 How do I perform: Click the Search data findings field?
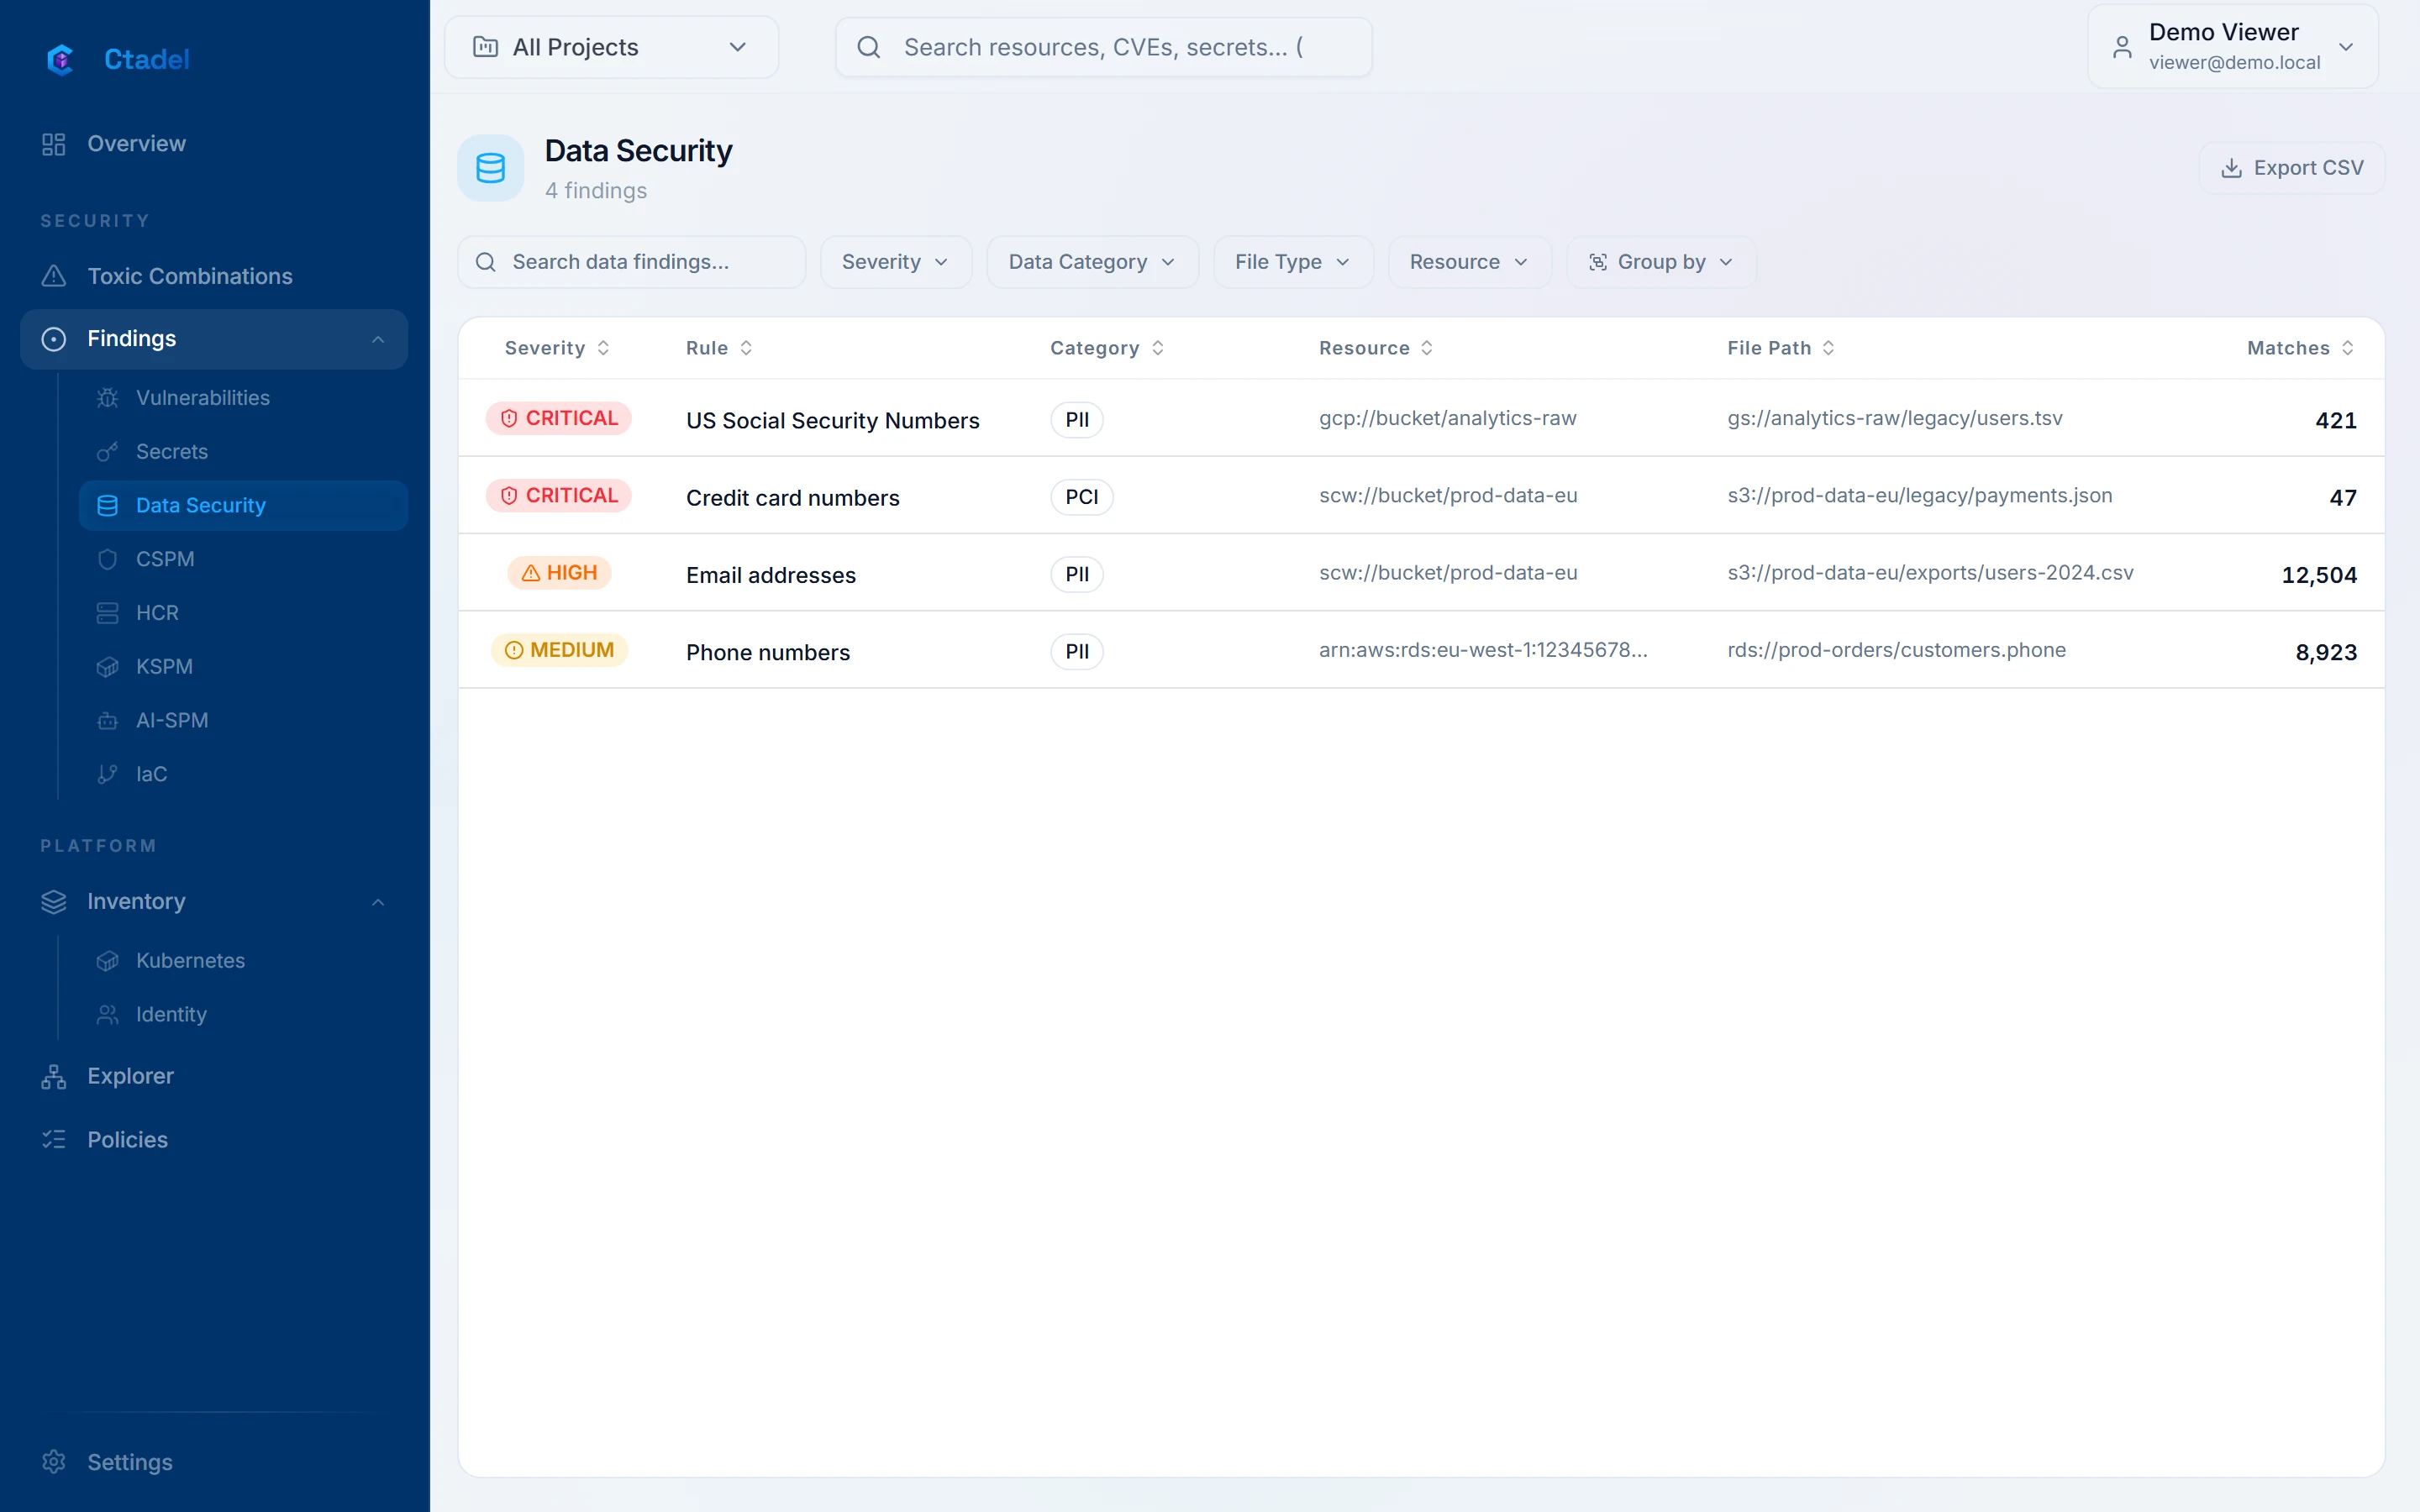point(632,262)
